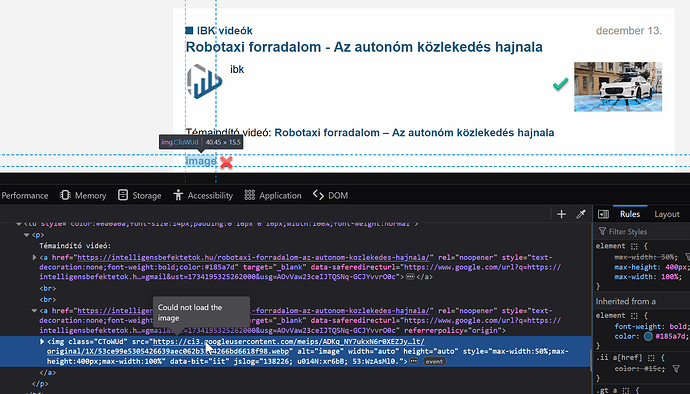The width and height of the screenshot is (690, 394).
Task: Click the funnel icon in Filter Styles
Action: coord(602,232)
